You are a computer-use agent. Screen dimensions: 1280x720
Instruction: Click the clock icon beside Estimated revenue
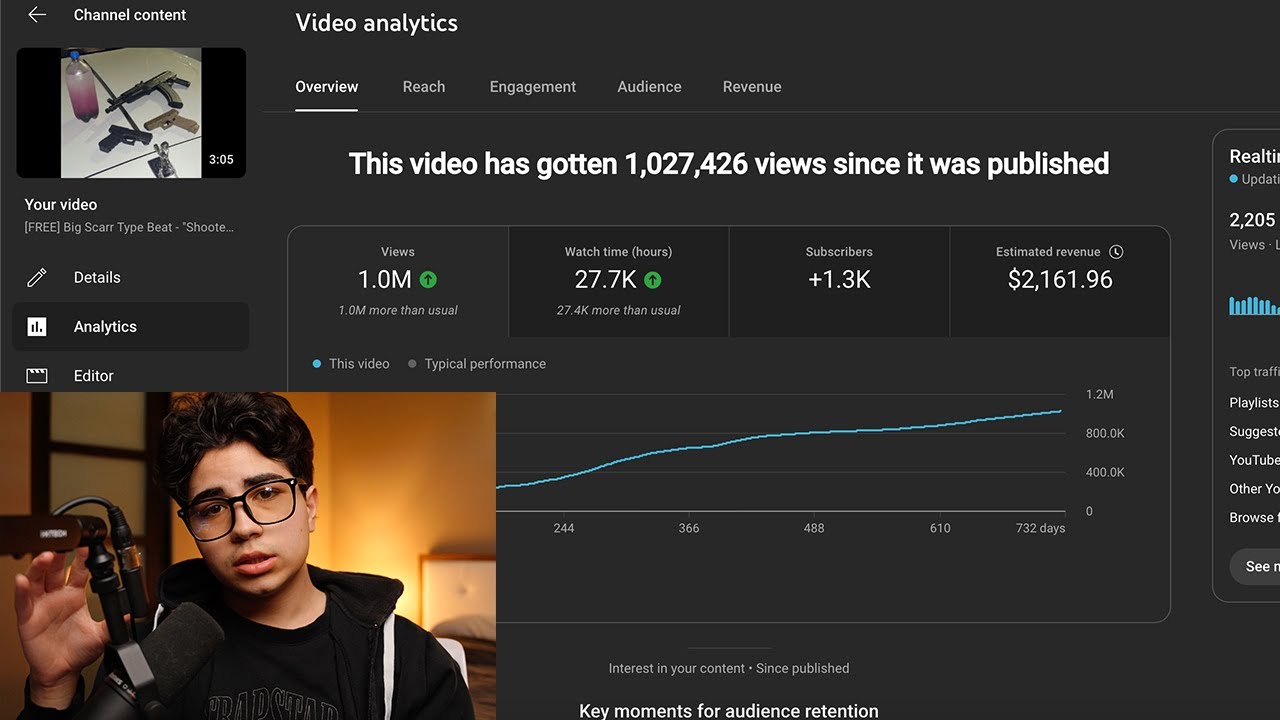[x=1116, y=252]
